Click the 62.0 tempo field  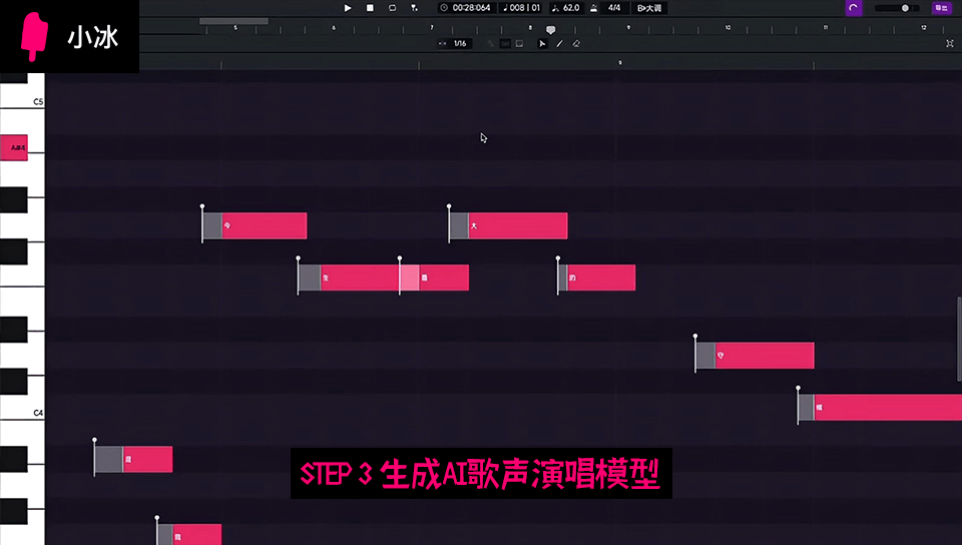coord(570,8)
